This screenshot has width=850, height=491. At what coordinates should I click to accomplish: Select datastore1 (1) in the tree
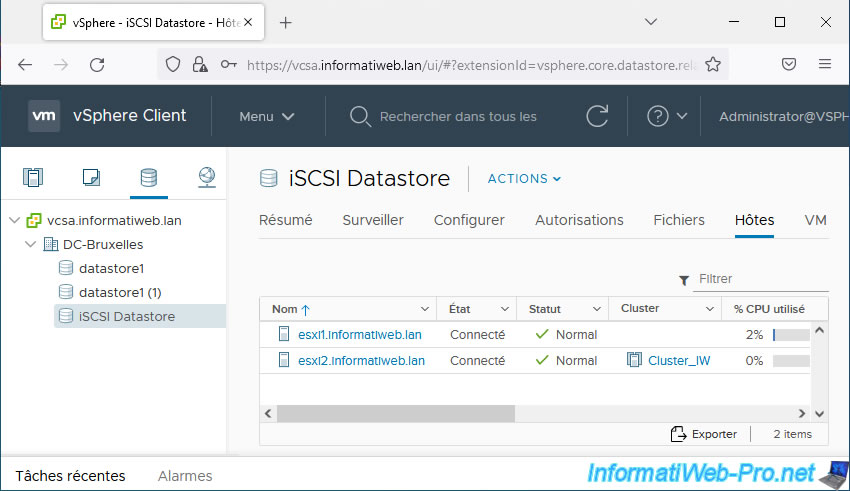[x=120, y=292]
